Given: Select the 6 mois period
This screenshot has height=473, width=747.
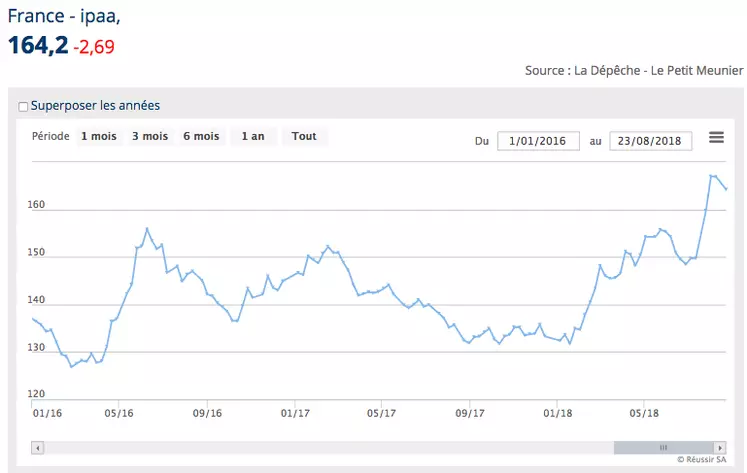Looking at the screenshot, I should point(201,136).
